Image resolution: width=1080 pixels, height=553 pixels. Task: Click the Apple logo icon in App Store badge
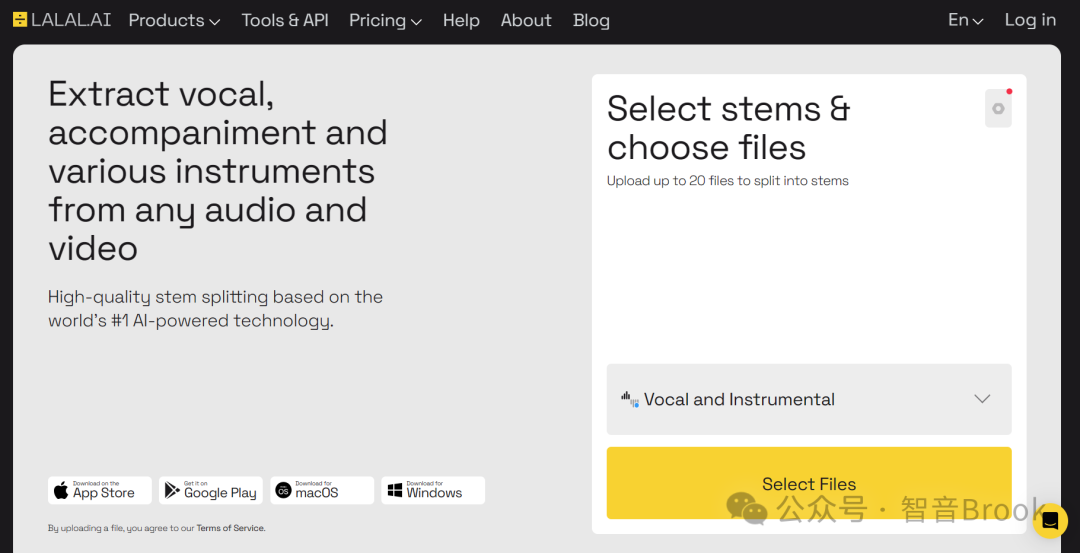pyautogui.click(x=61, y=490)
